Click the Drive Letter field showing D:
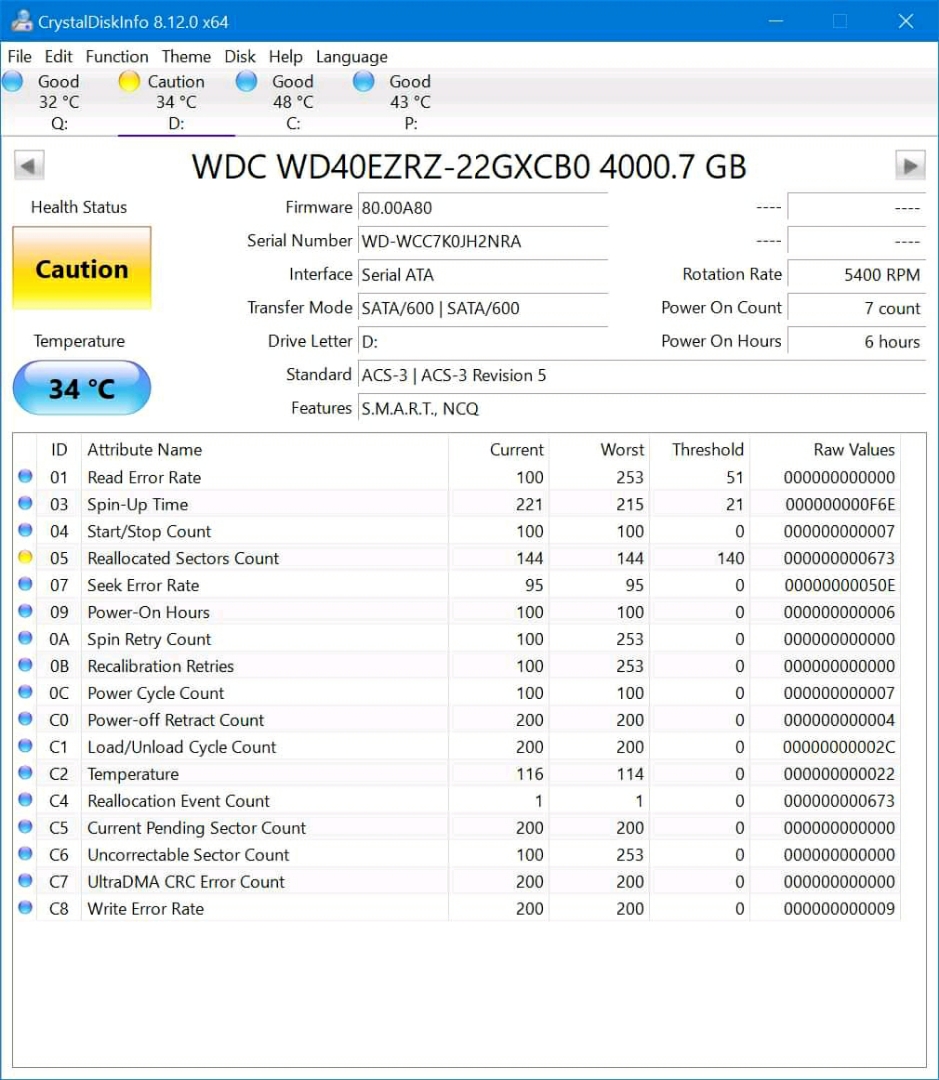Viewport: 939px width, 1080px height. (482, 342)
